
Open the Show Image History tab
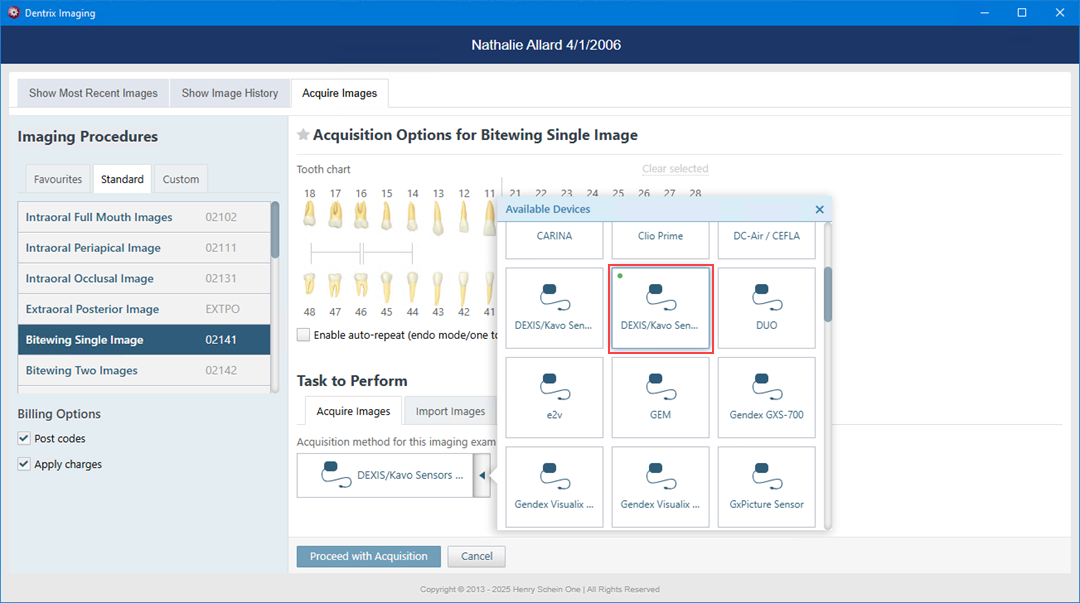[230, 93]
